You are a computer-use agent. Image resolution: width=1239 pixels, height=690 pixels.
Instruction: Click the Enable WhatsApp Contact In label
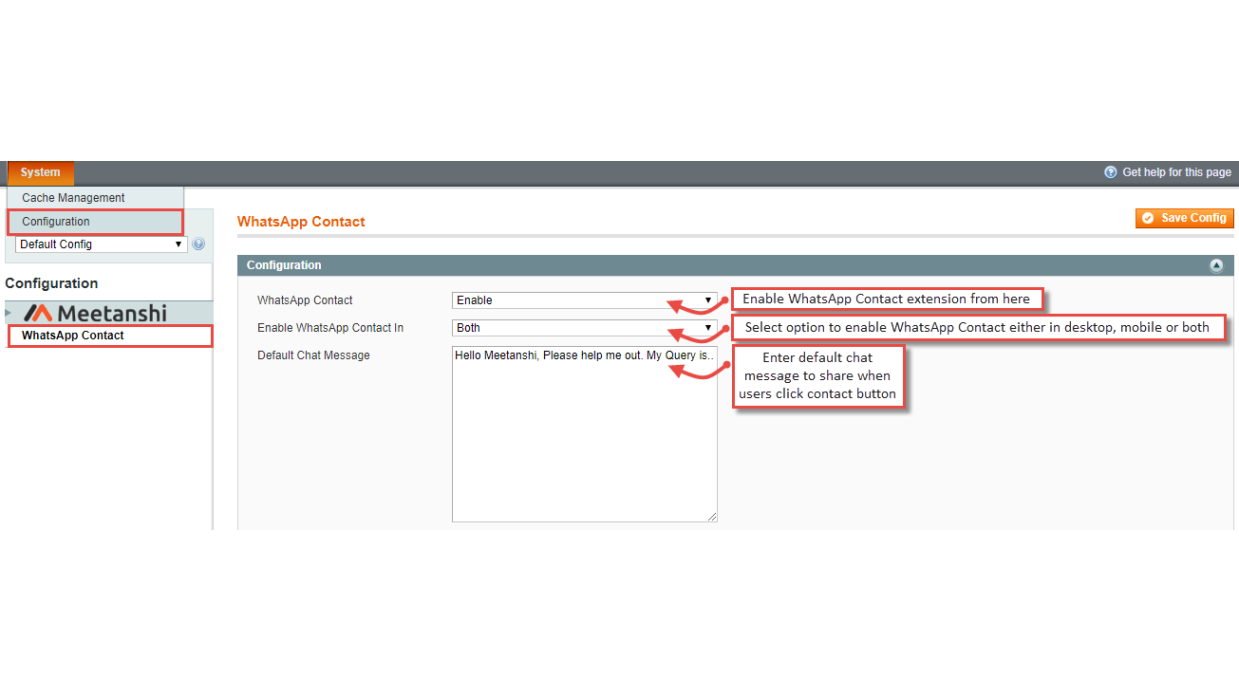pyautogui.click(x=330, y=328)
